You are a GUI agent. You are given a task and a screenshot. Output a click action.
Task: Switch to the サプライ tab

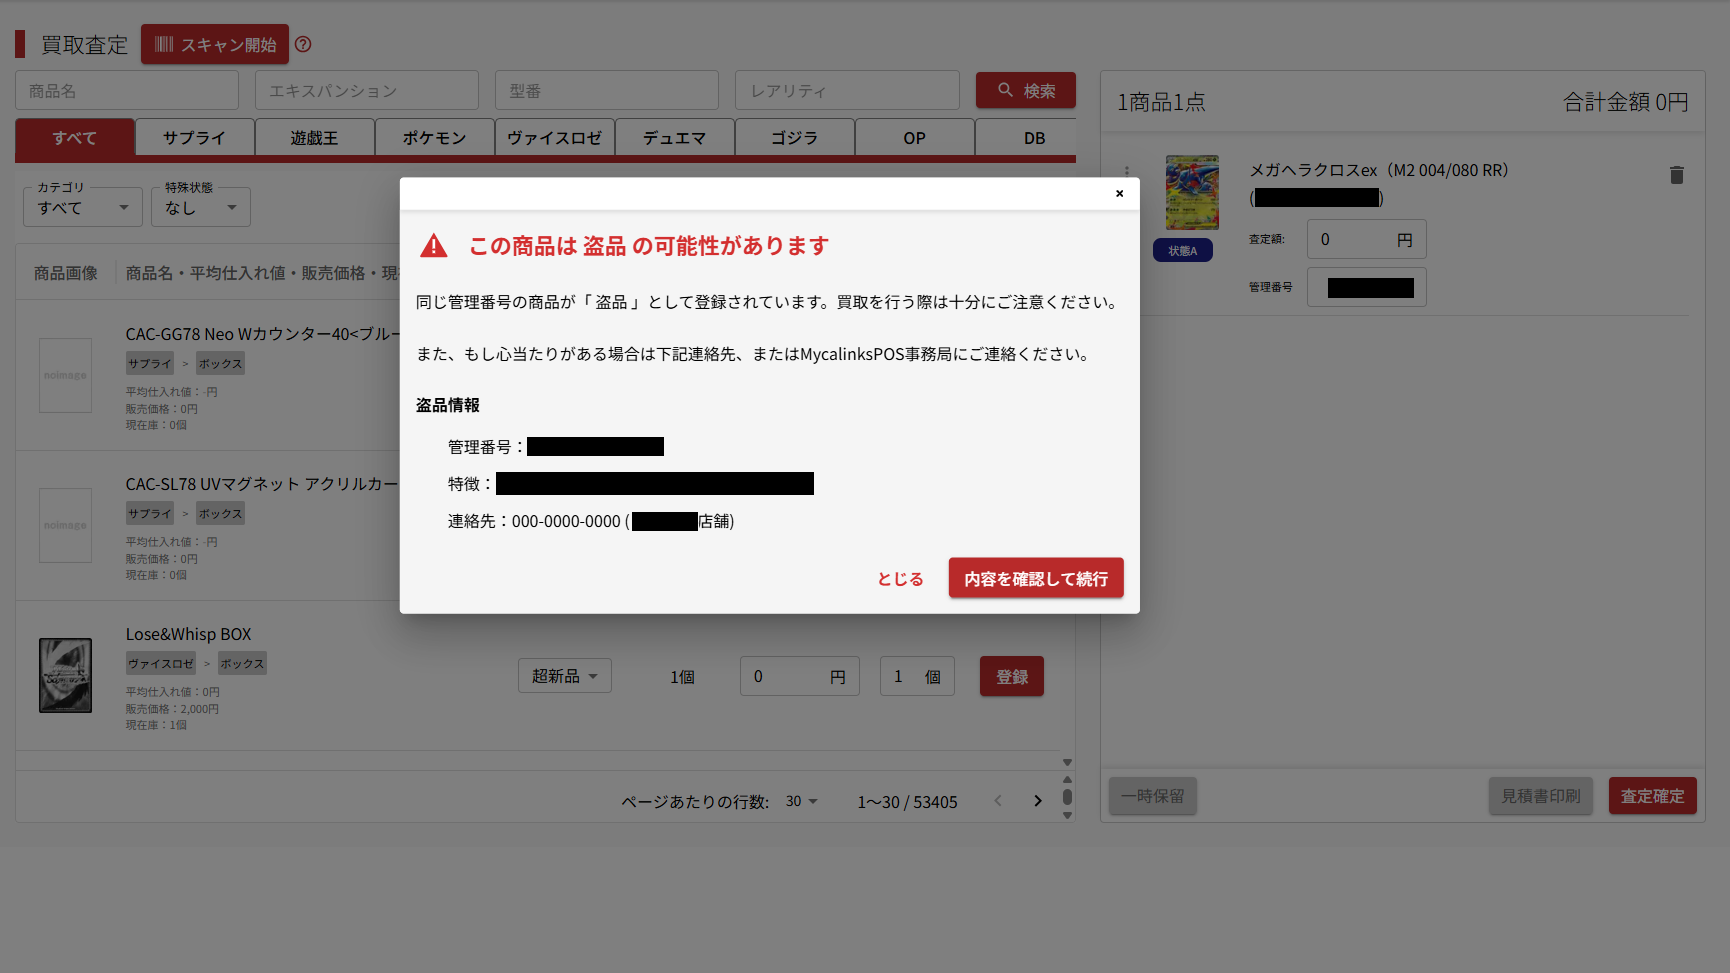tap(195, 138)
